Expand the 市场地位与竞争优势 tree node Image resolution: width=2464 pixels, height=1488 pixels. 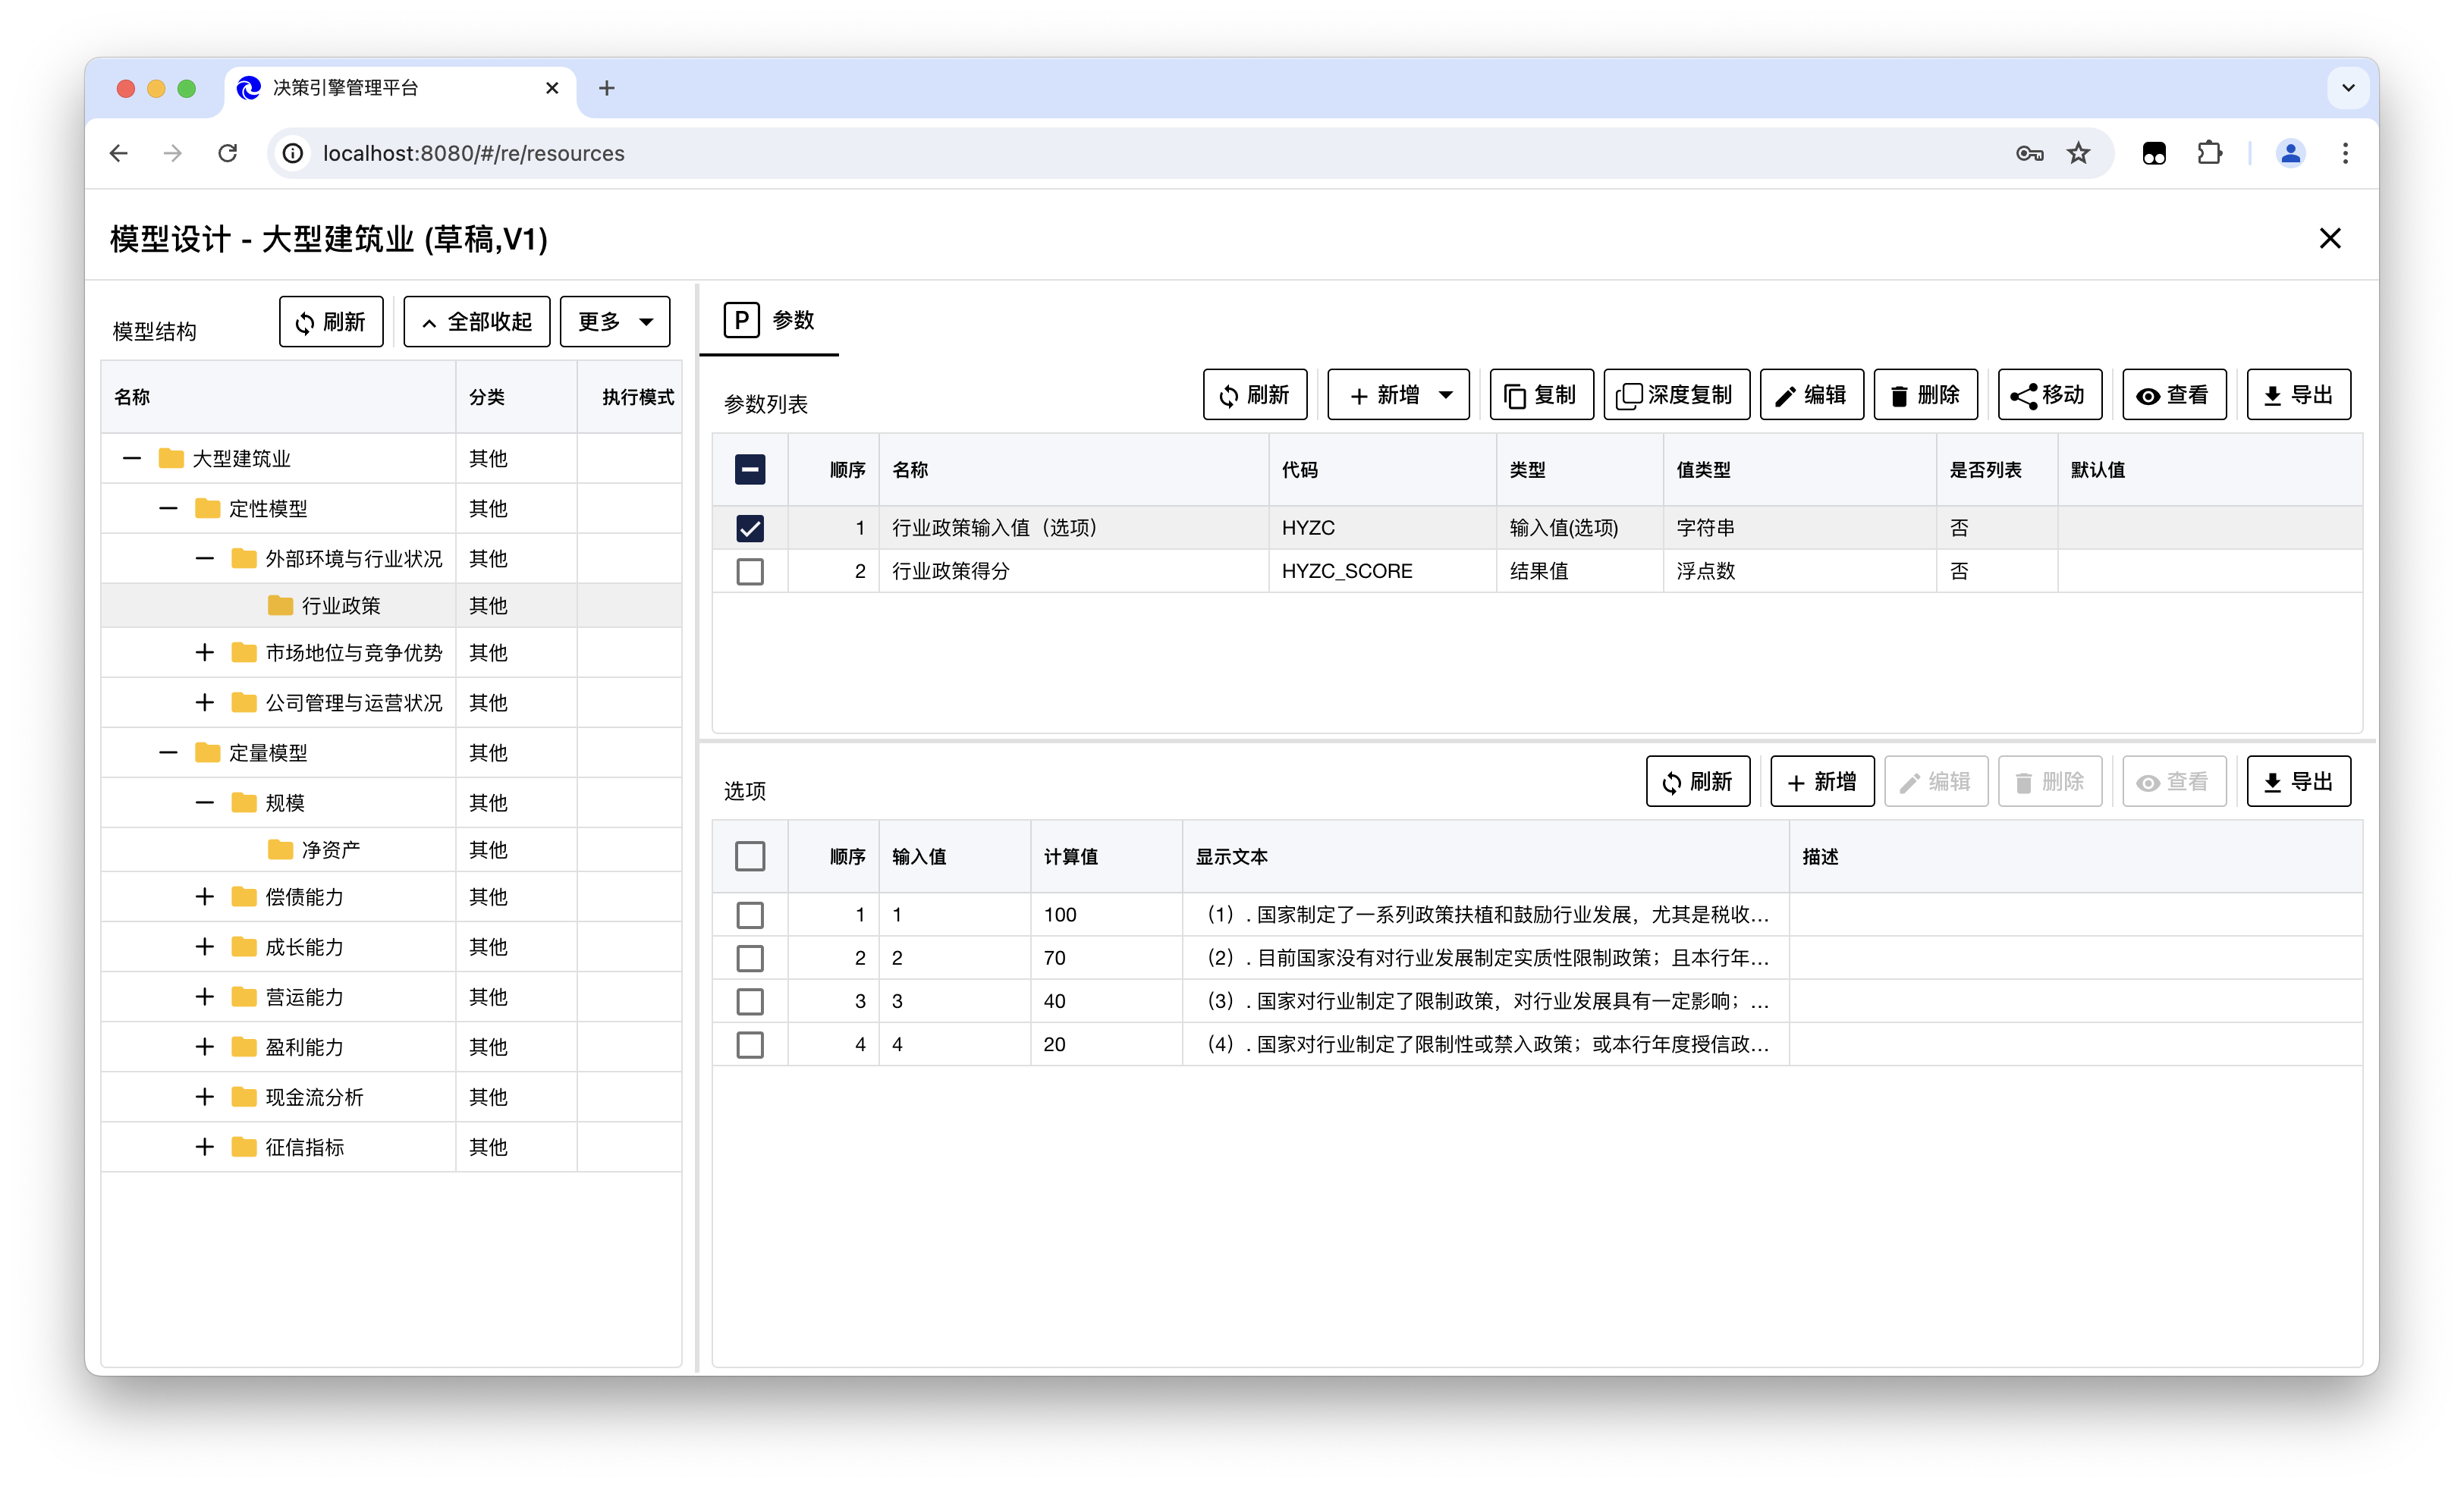point(205,653)
